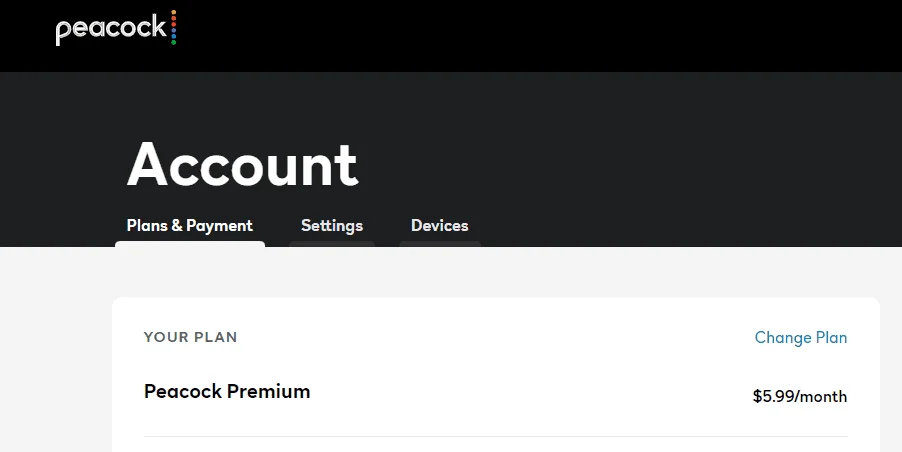Click blank space between YOUR PLAN and Change Plan
The image size is (902, 452).
(495, 338)
